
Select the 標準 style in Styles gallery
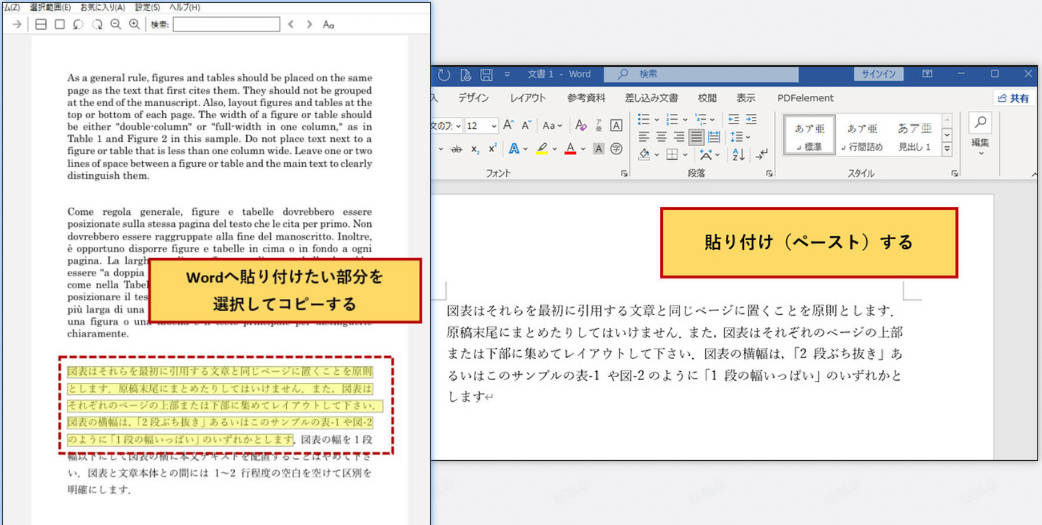[809, 136]
